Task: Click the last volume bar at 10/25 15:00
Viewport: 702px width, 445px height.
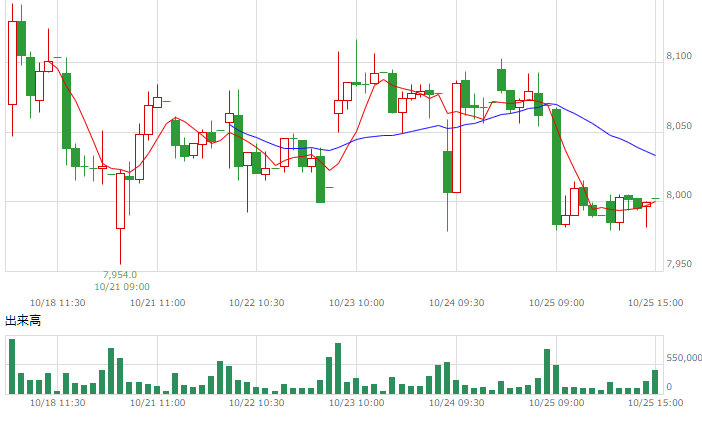Action: coord(655,382)
